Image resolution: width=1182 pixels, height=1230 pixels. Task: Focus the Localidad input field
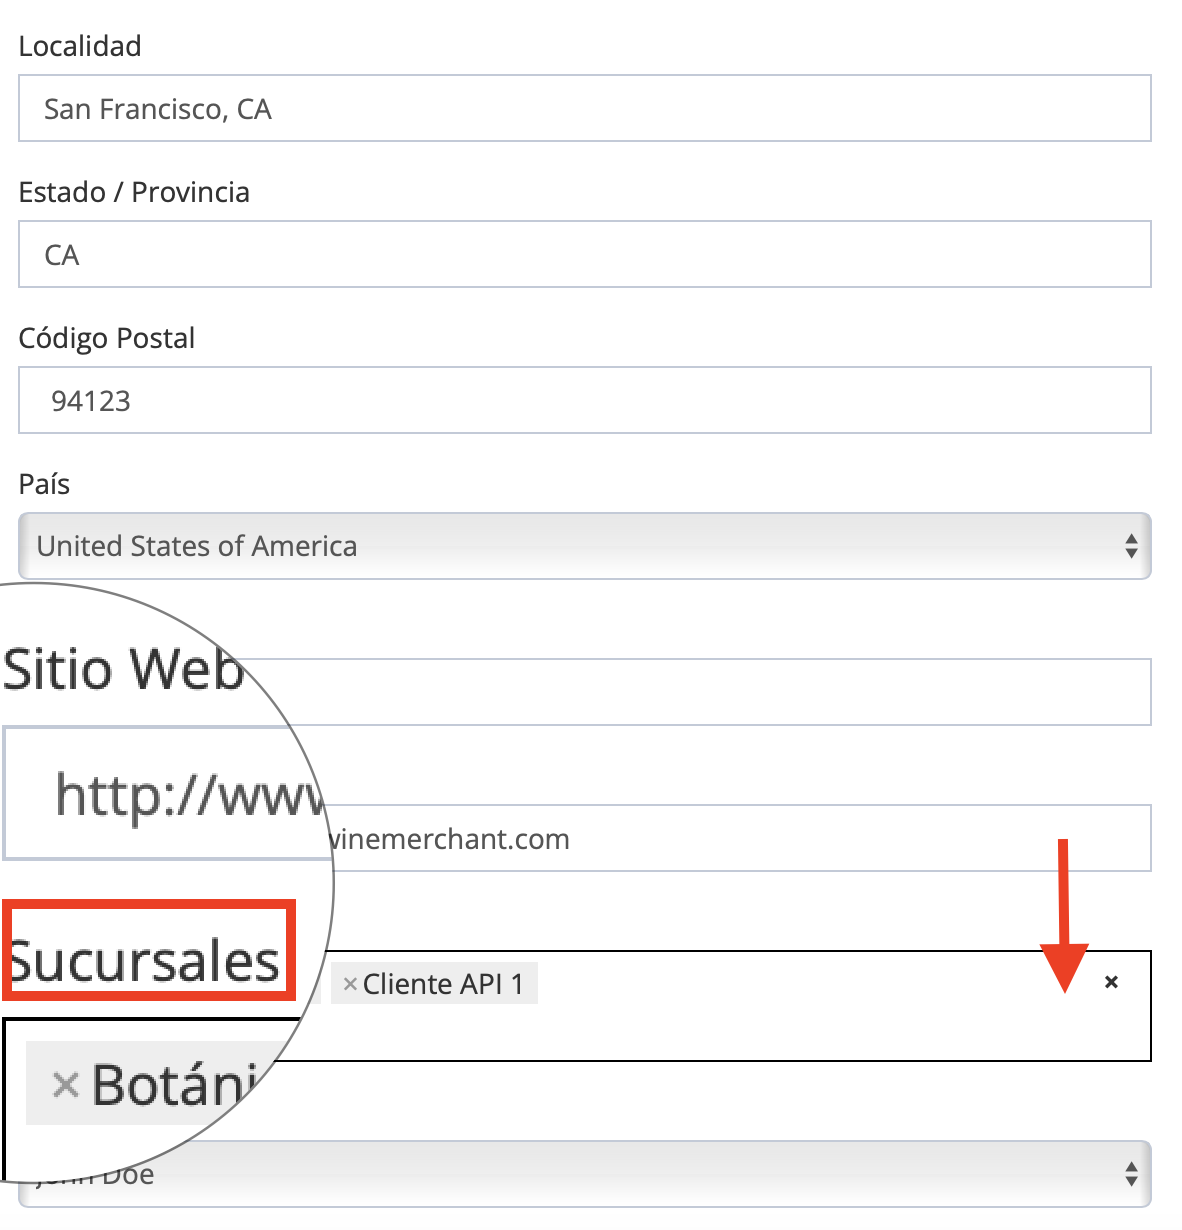pyautogui.click(x=584, y=108)
